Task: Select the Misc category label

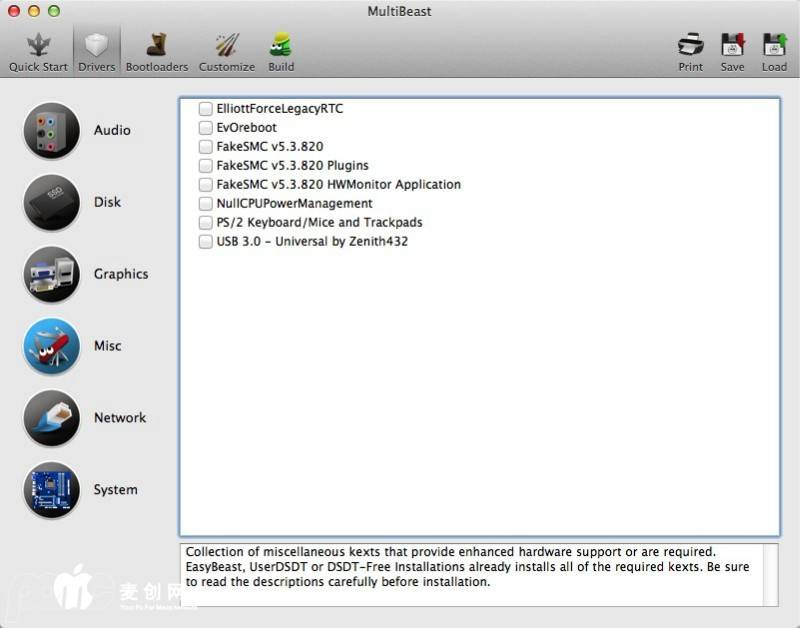Action: coord(108,346)
